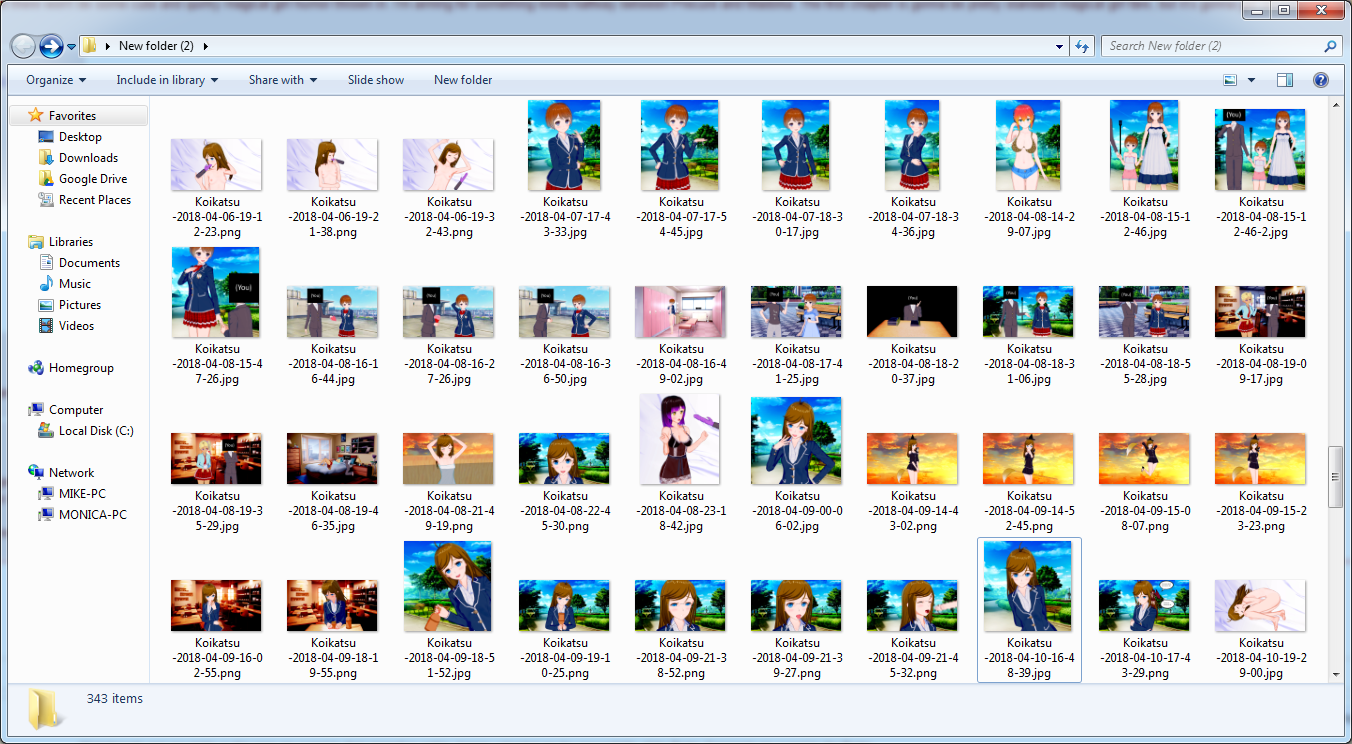Click the Favorites star icon
The image size is (1352, 744).
tap(36, 116)
